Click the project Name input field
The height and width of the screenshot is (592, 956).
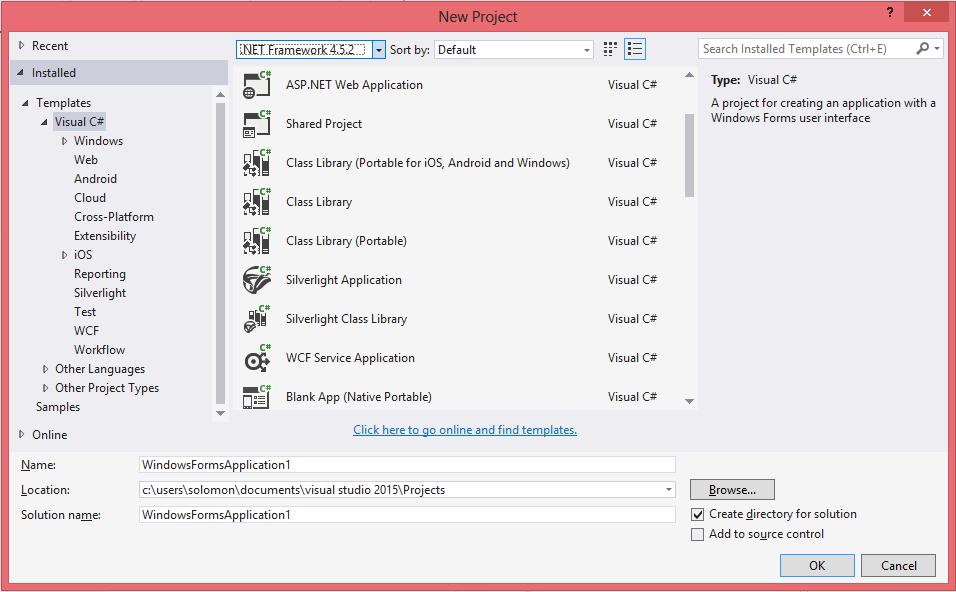tap(407, 465)
